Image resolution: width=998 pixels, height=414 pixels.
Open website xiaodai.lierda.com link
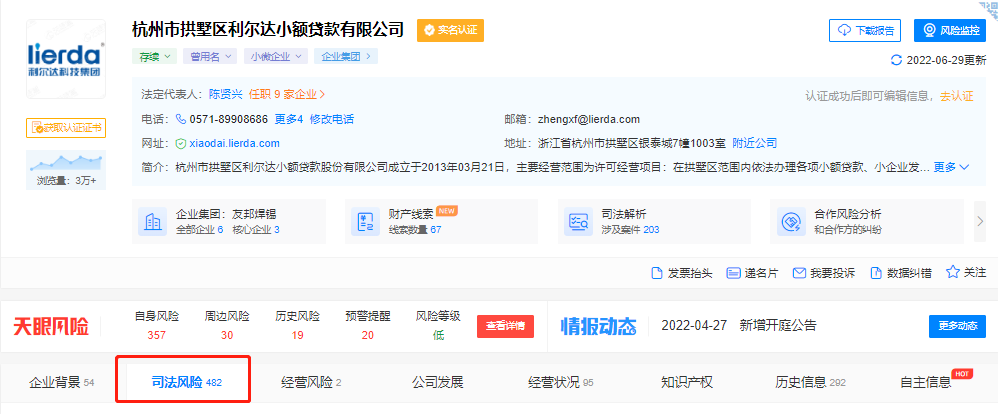coord(234,143)
